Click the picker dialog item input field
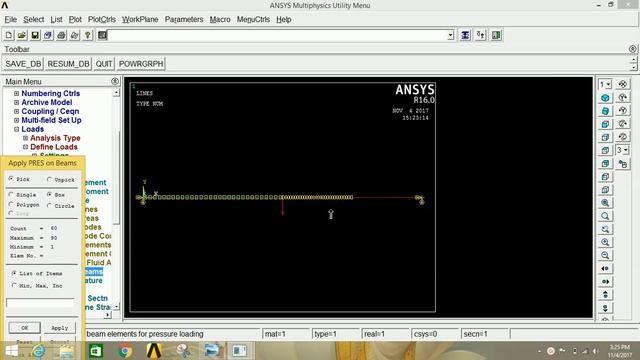This screenshot has width=640, height=360. 40,303
